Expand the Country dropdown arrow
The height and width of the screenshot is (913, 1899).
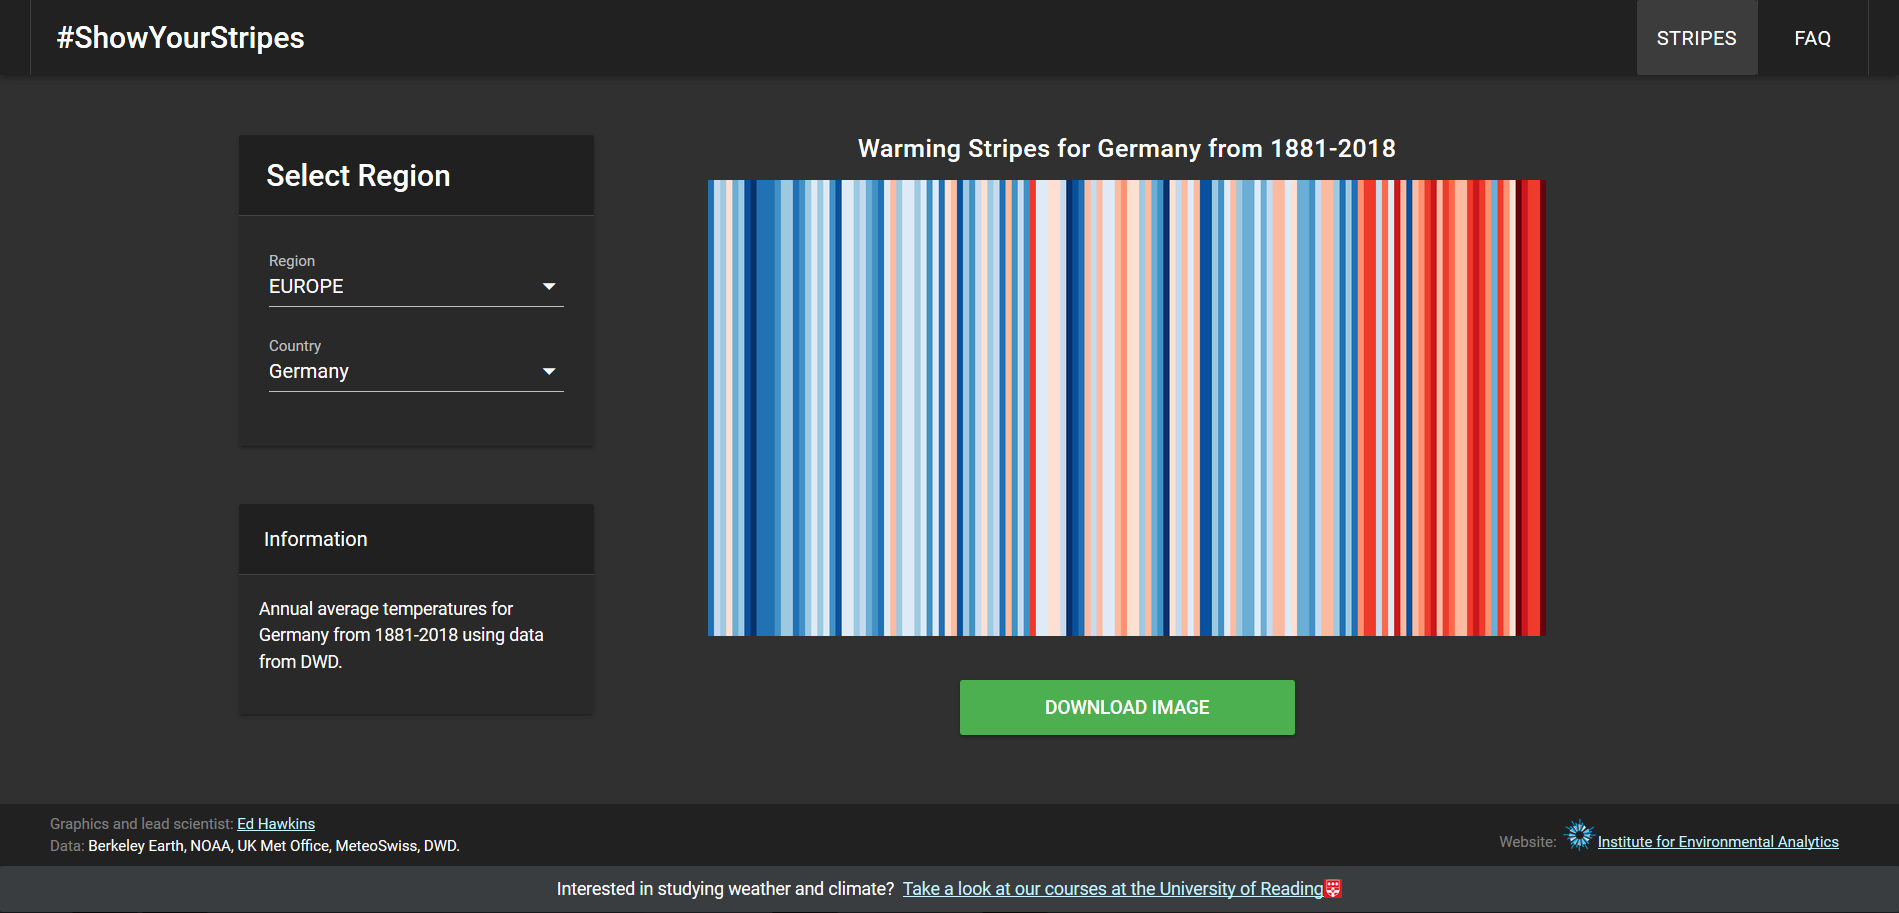coord(549,372)
